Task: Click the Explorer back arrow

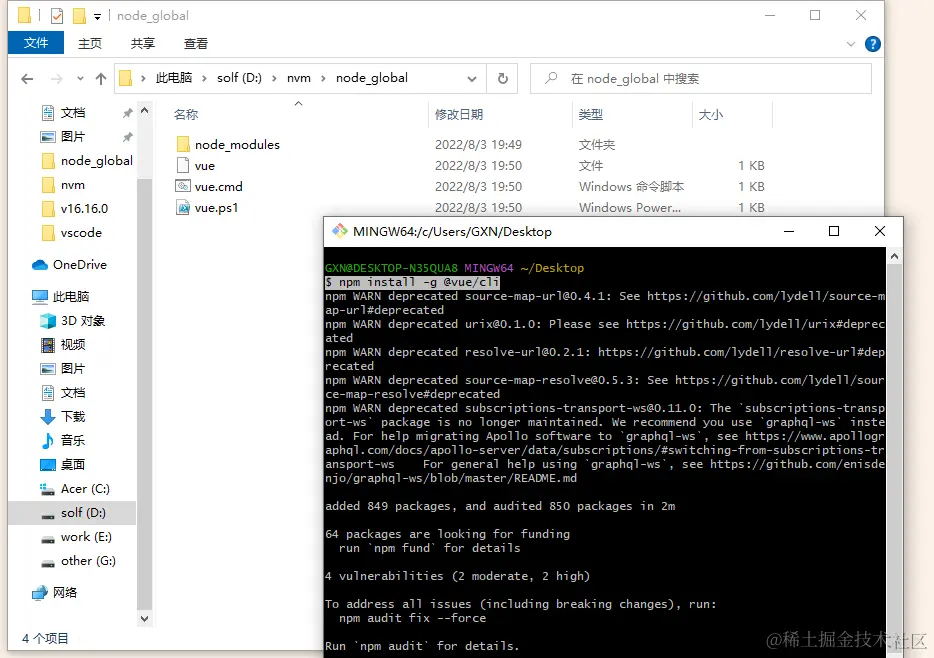Action: 27,79
